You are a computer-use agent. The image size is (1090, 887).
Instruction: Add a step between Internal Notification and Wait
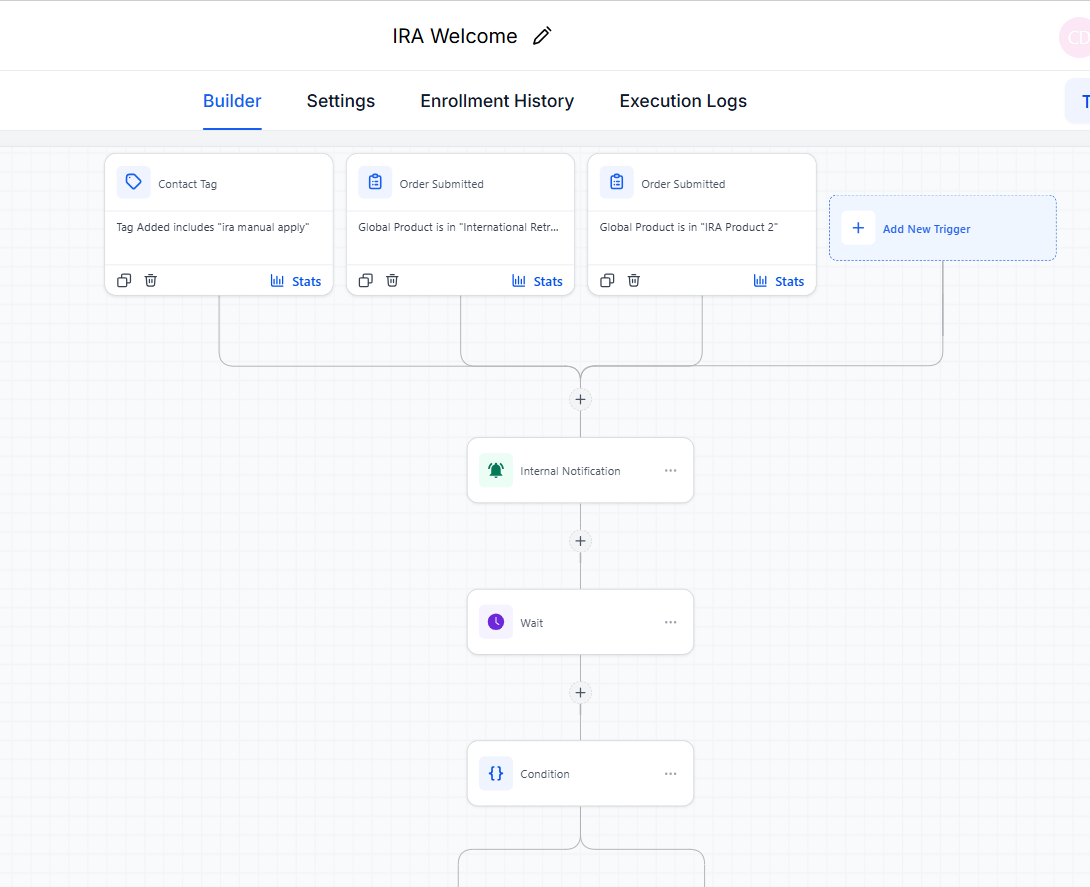coord(580,541)
